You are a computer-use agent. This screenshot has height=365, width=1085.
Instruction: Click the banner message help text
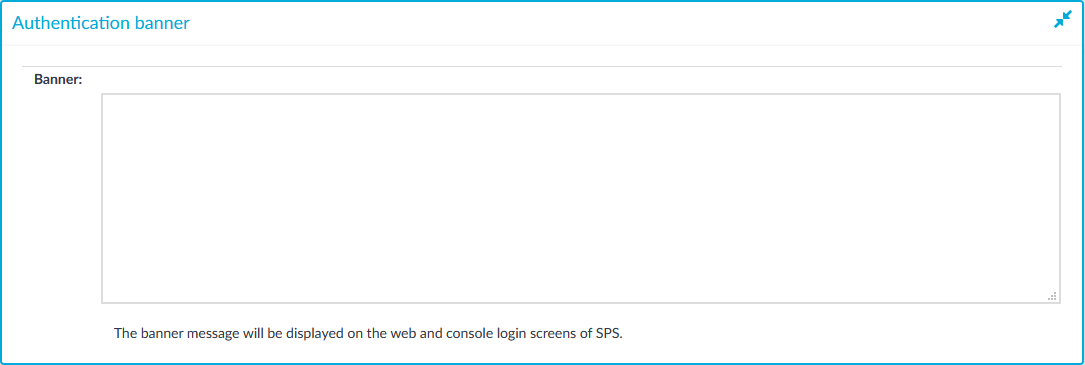tap(368, 333)
